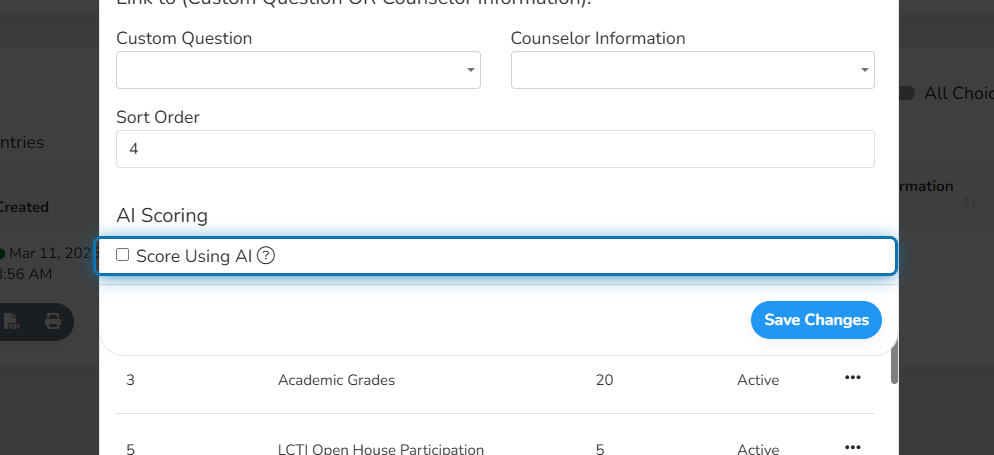Click Active status in Academic Grades row
This screenshot has height=455, width=994.
coord(758,380)
